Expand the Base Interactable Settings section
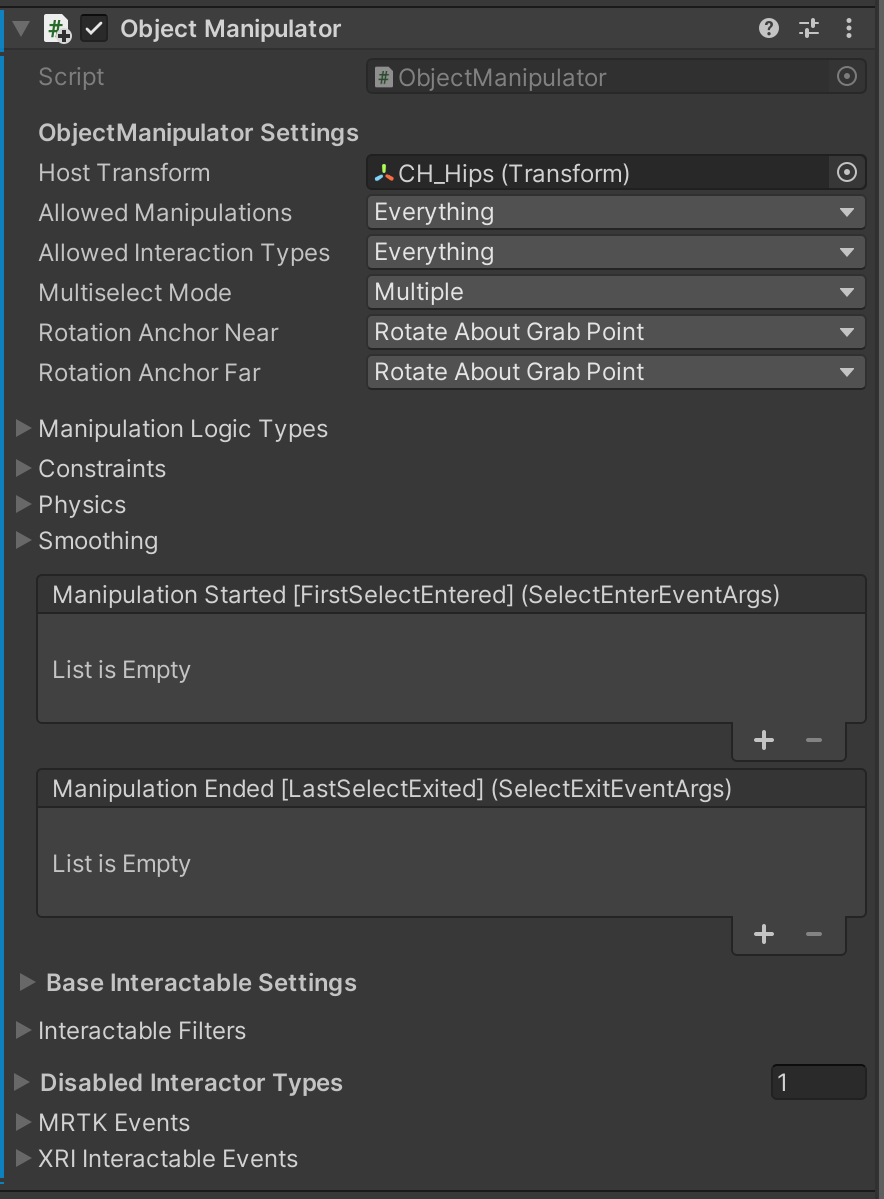 click(x=27, y=983)
